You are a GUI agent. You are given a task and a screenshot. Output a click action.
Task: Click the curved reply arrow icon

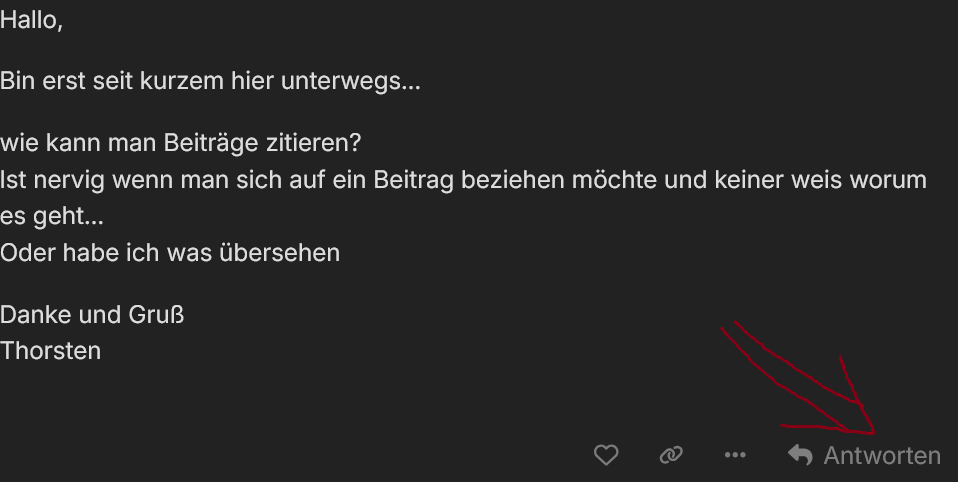click(x=800, y=455)
